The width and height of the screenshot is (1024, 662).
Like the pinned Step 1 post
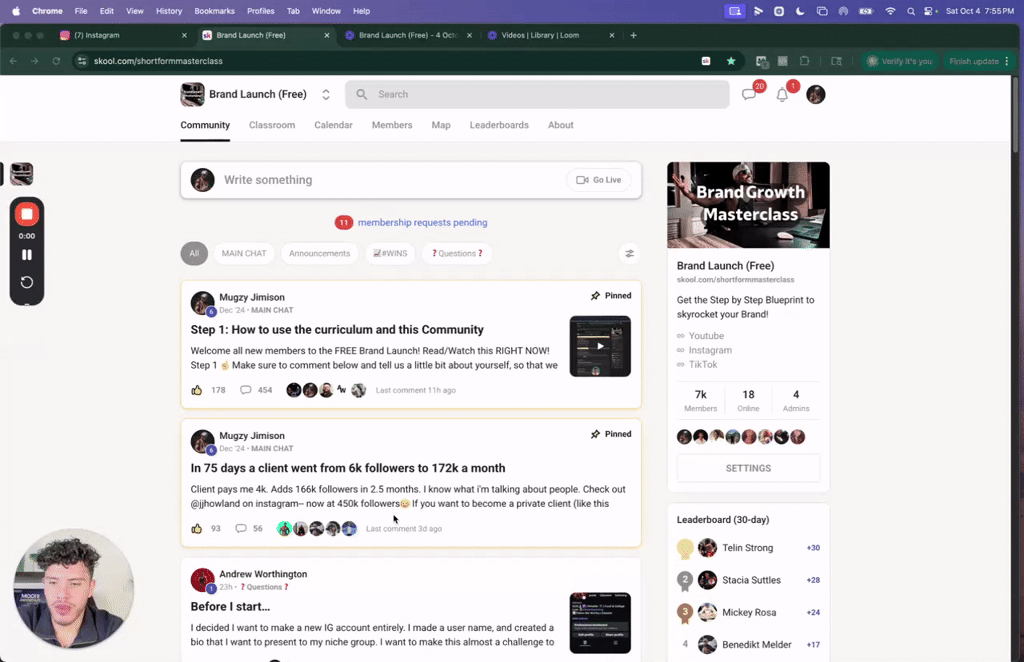[197, 390]
